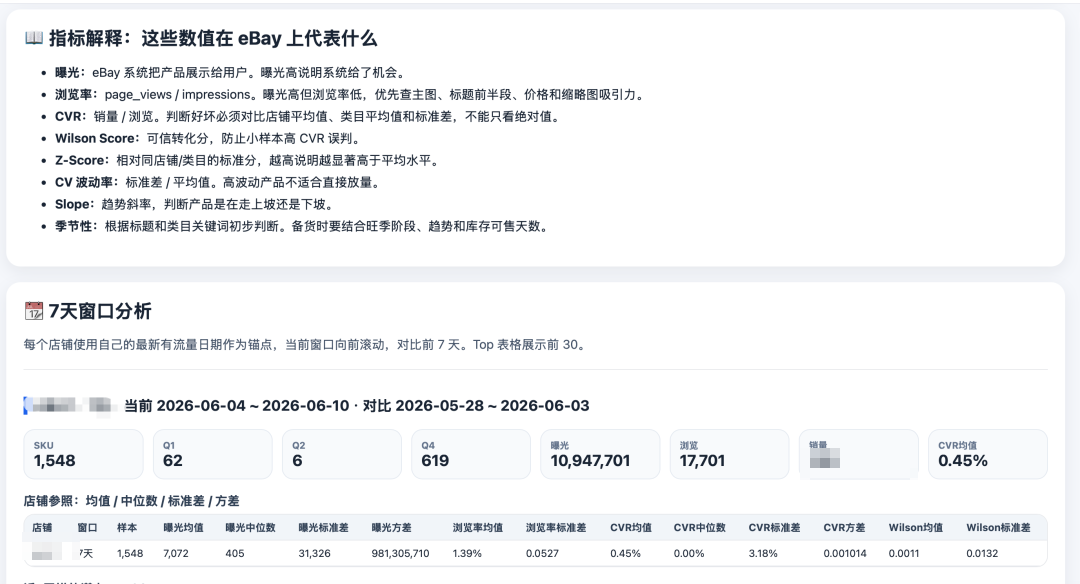Click the 曝光中位数 column header
The height and width of the screenshot is (584, 1080).
coord(250,528)
